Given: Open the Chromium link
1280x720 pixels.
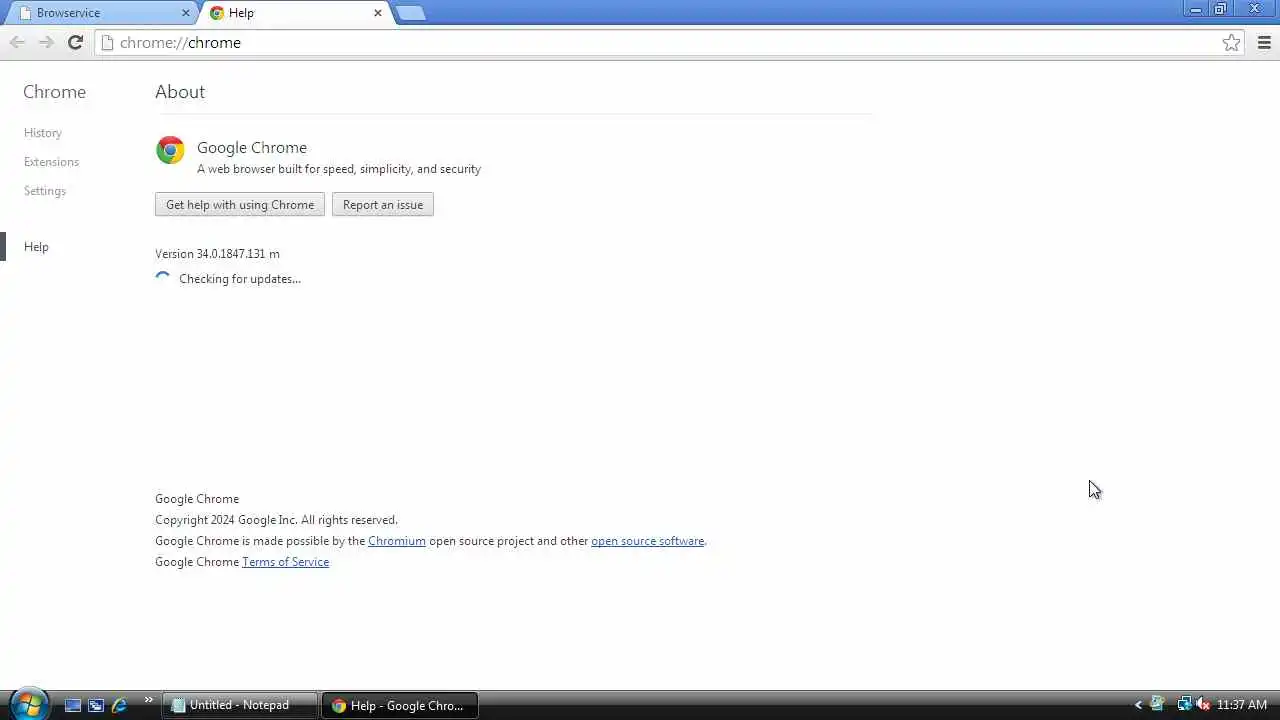Looking at the screenshot, I should pyautogui.click(x=397, y=540).
